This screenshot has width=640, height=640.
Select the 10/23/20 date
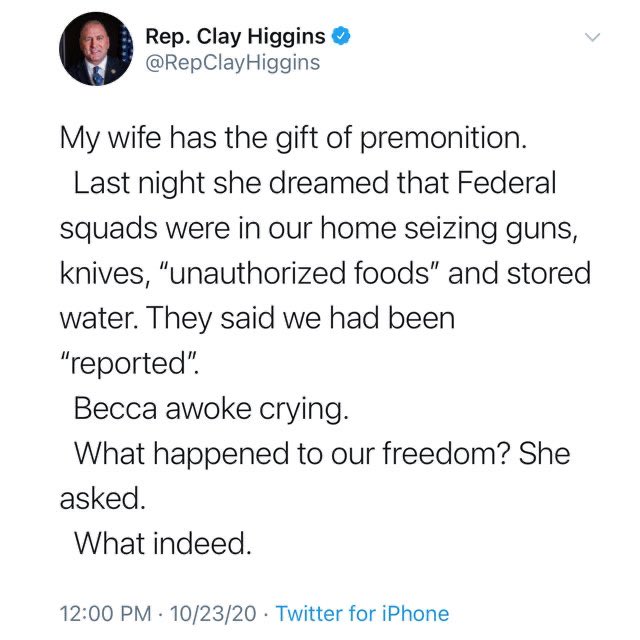coord(213,613)
